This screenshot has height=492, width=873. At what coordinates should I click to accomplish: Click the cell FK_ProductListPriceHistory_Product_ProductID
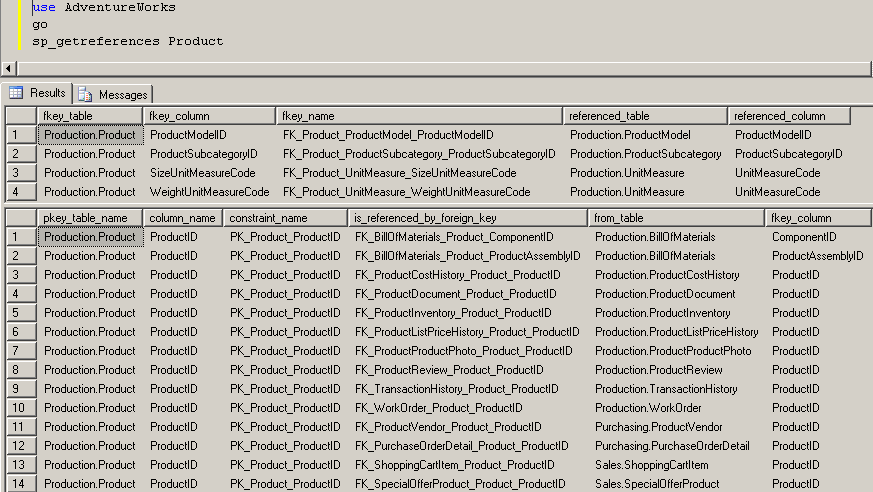point(467,332)
